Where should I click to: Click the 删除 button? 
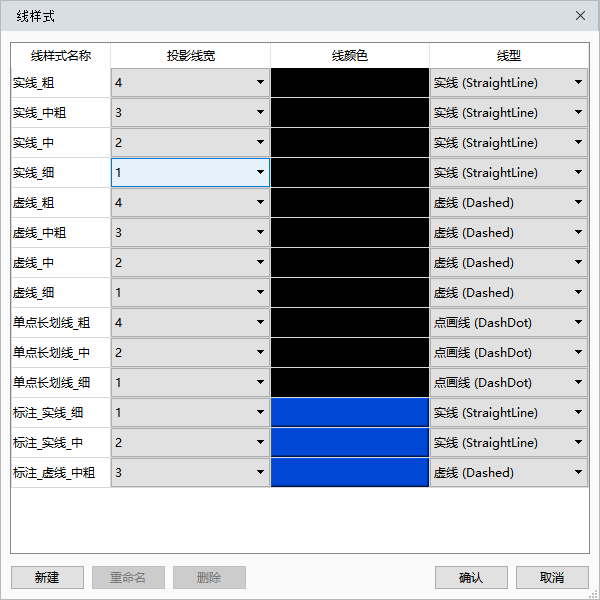click(209, 577)
